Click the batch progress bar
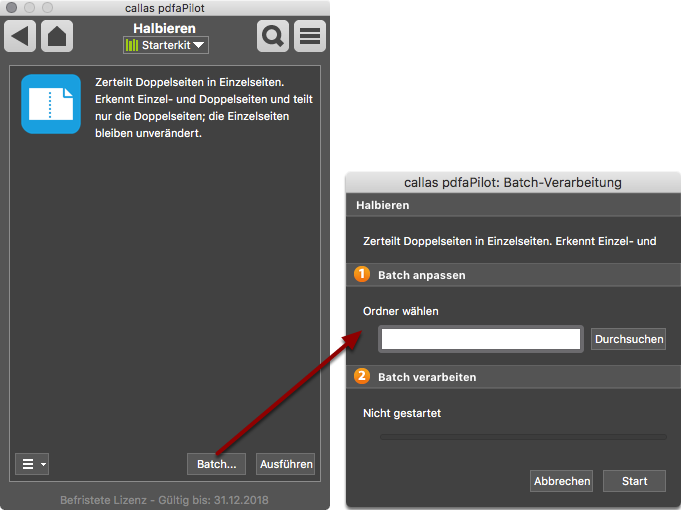 [x=523, y=437]
